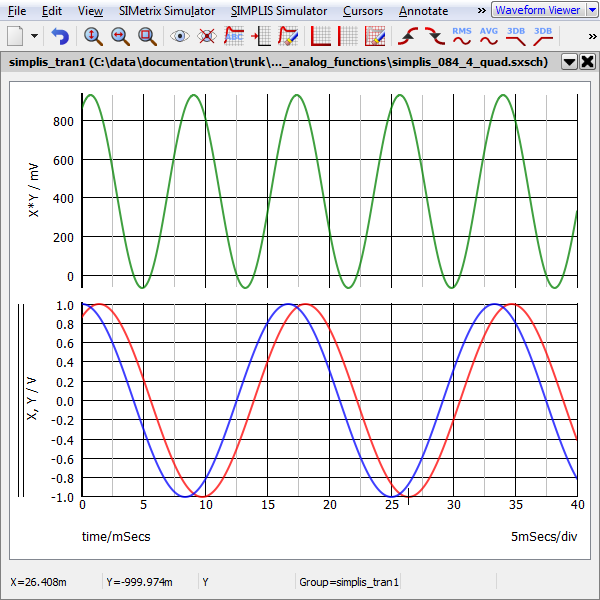
Task: Click the vertical zoom magnifier icon
Action: 92,36
